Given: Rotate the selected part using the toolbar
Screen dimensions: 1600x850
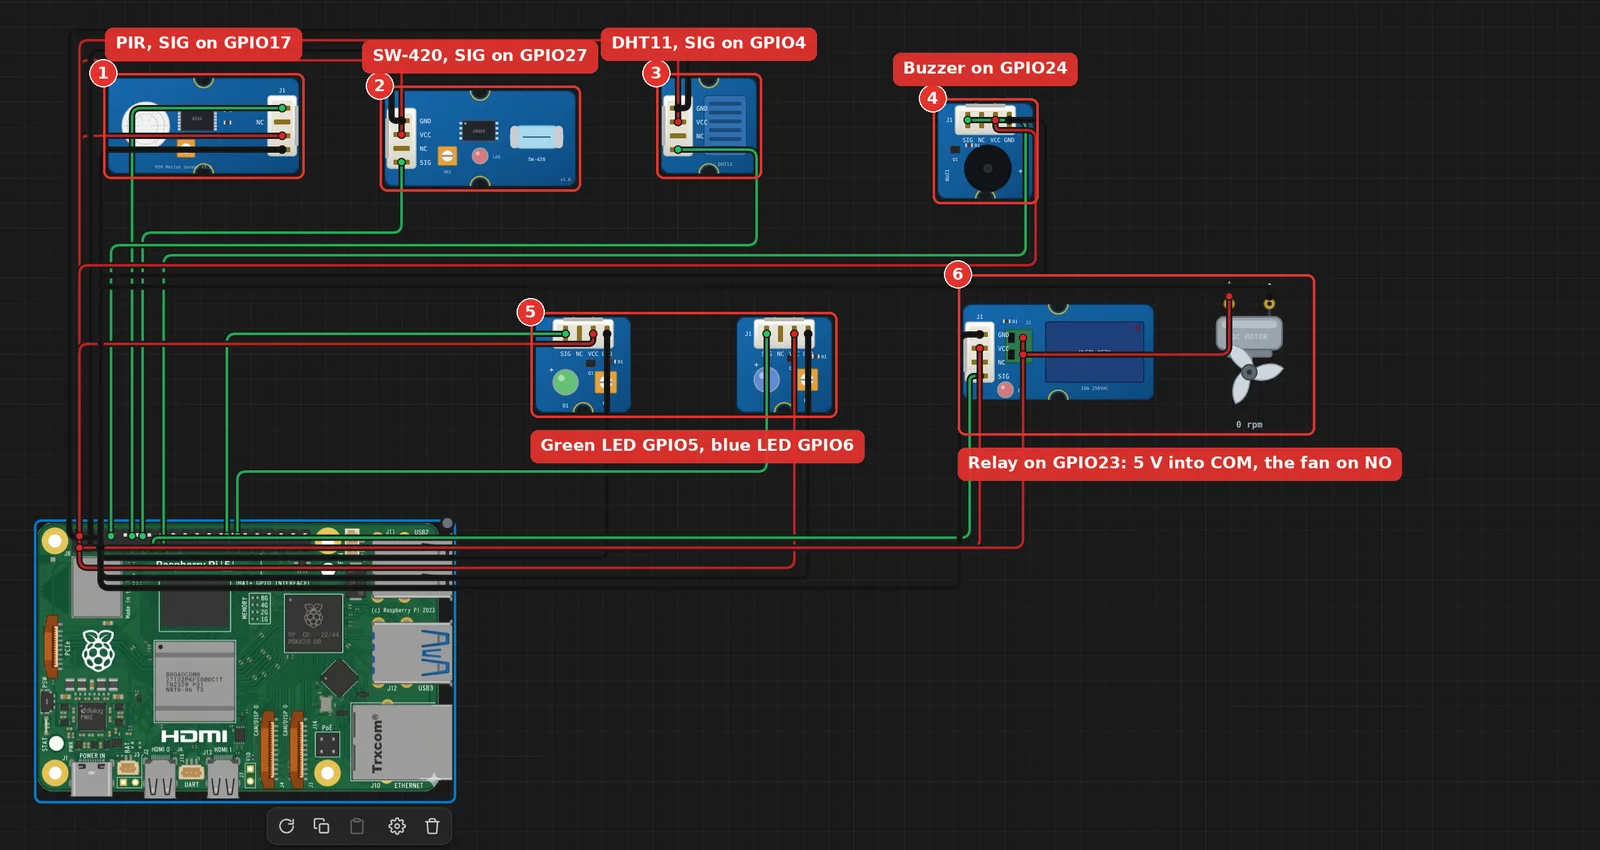Looking at the screenshot, I should (286, 826).
